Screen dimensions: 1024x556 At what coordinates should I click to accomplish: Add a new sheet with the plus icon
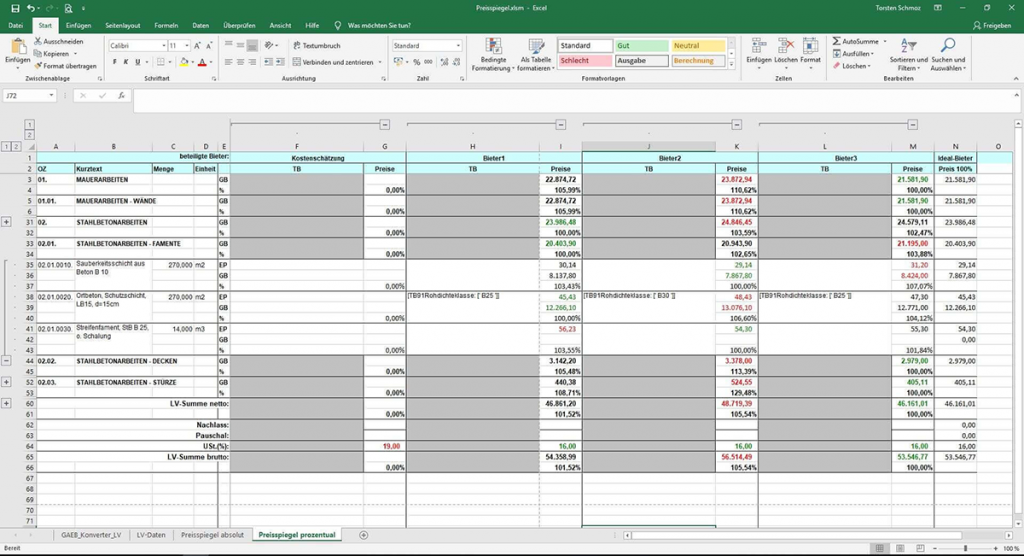pos(364,535)
